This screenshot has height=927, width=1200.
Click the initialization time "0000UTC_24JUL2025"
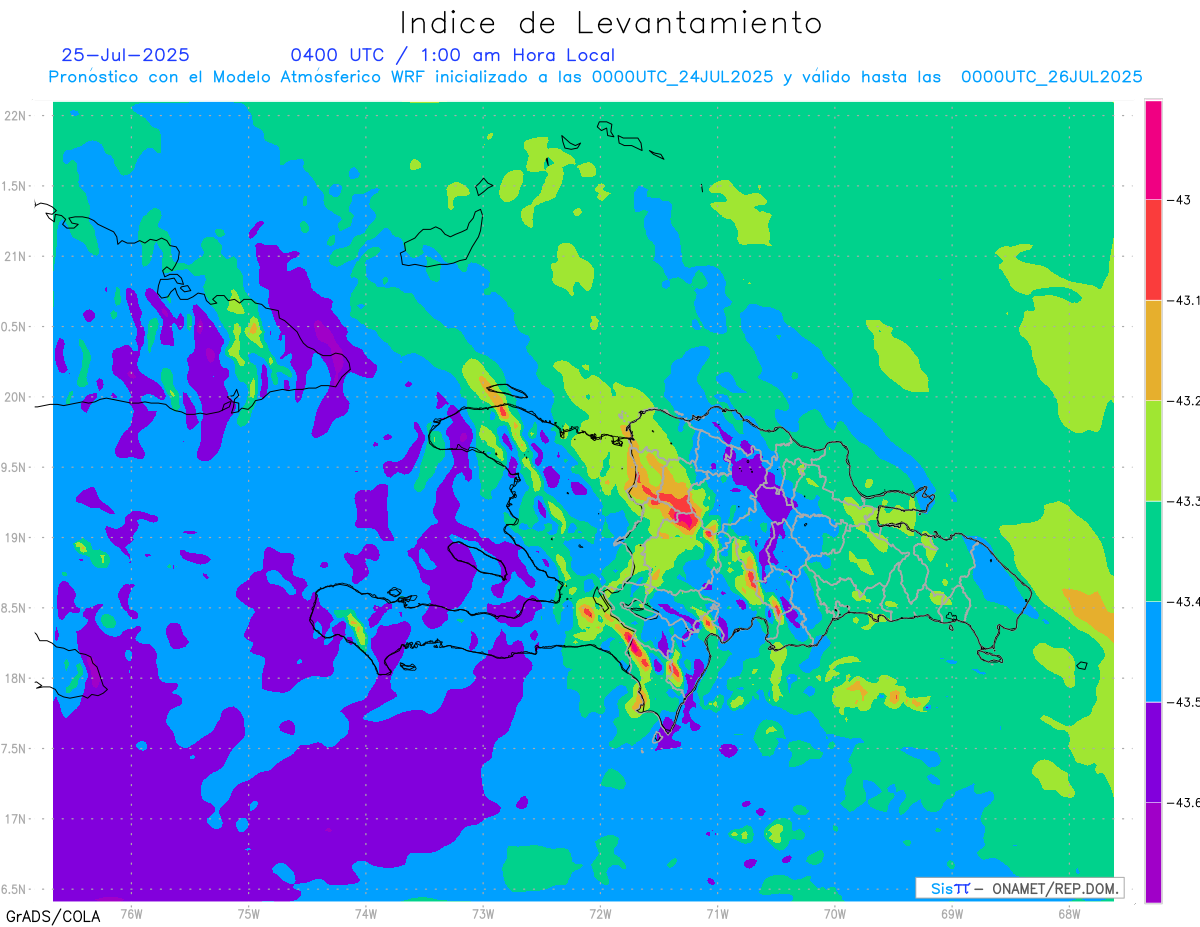[x=683, y=77]
